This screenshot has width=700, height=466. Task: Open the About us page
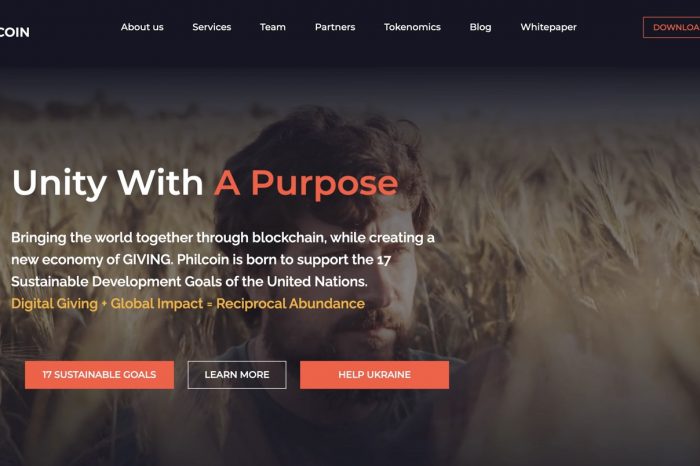[x=142, y=27]
